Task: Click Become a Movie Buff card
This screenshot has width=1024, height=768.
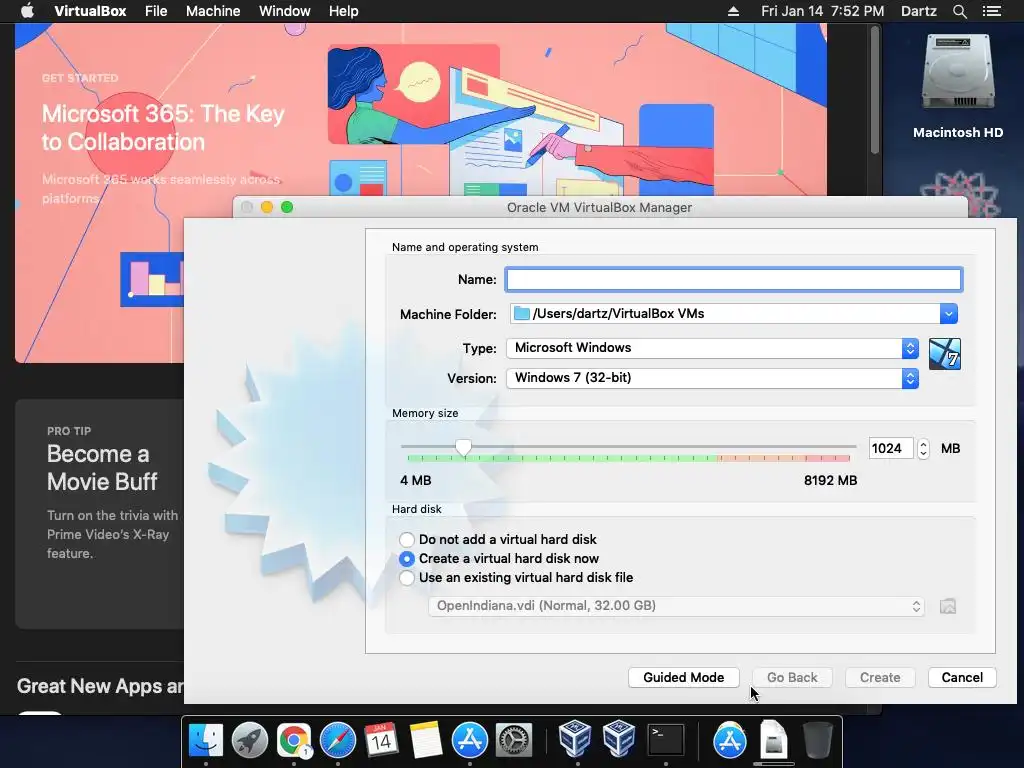Action: tap(99, 514)
